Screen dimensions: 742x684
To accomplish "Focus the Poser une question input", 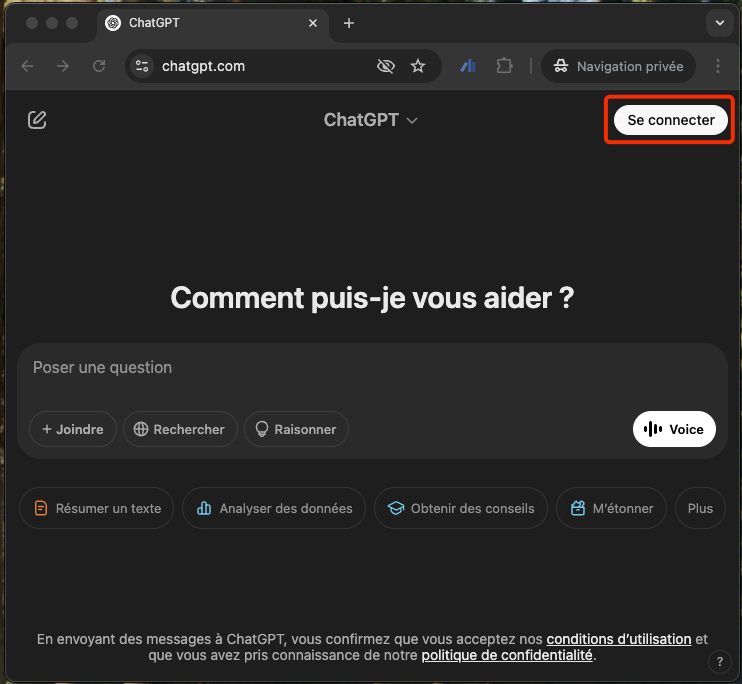I will point(371,368).
